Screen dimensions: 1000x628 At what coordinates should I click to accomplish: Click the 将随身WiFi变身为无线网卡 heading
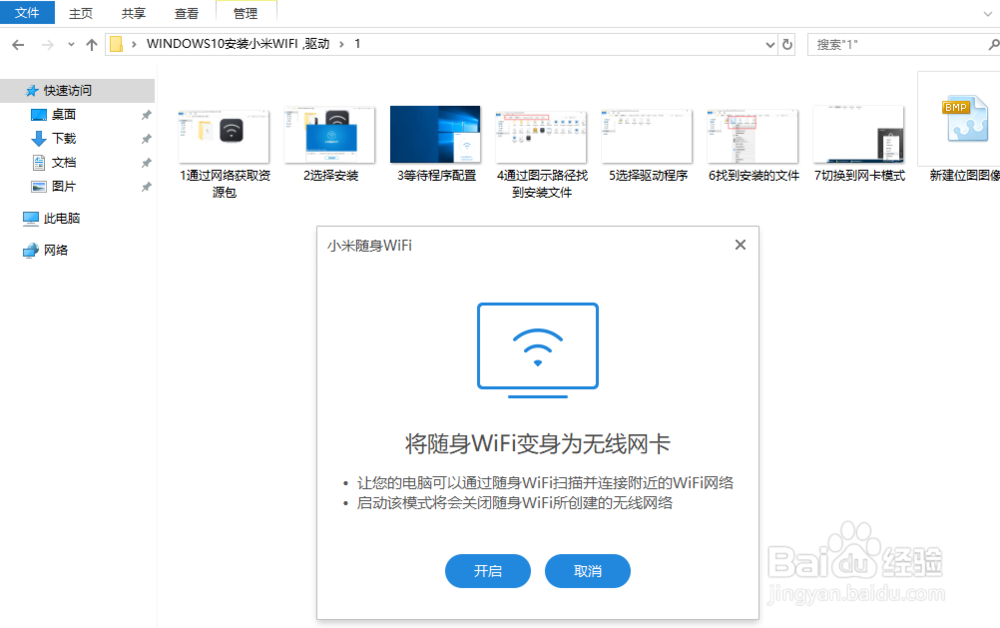[538, 444]
